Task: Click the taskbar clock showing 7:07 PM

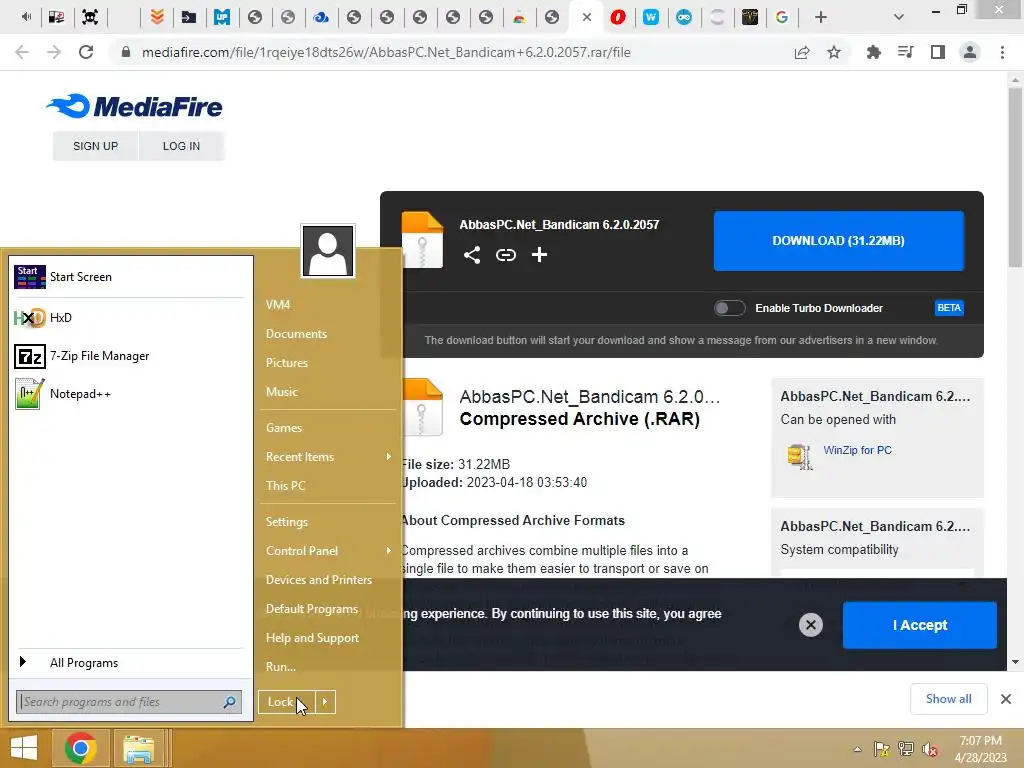Action: click(980, 749)
